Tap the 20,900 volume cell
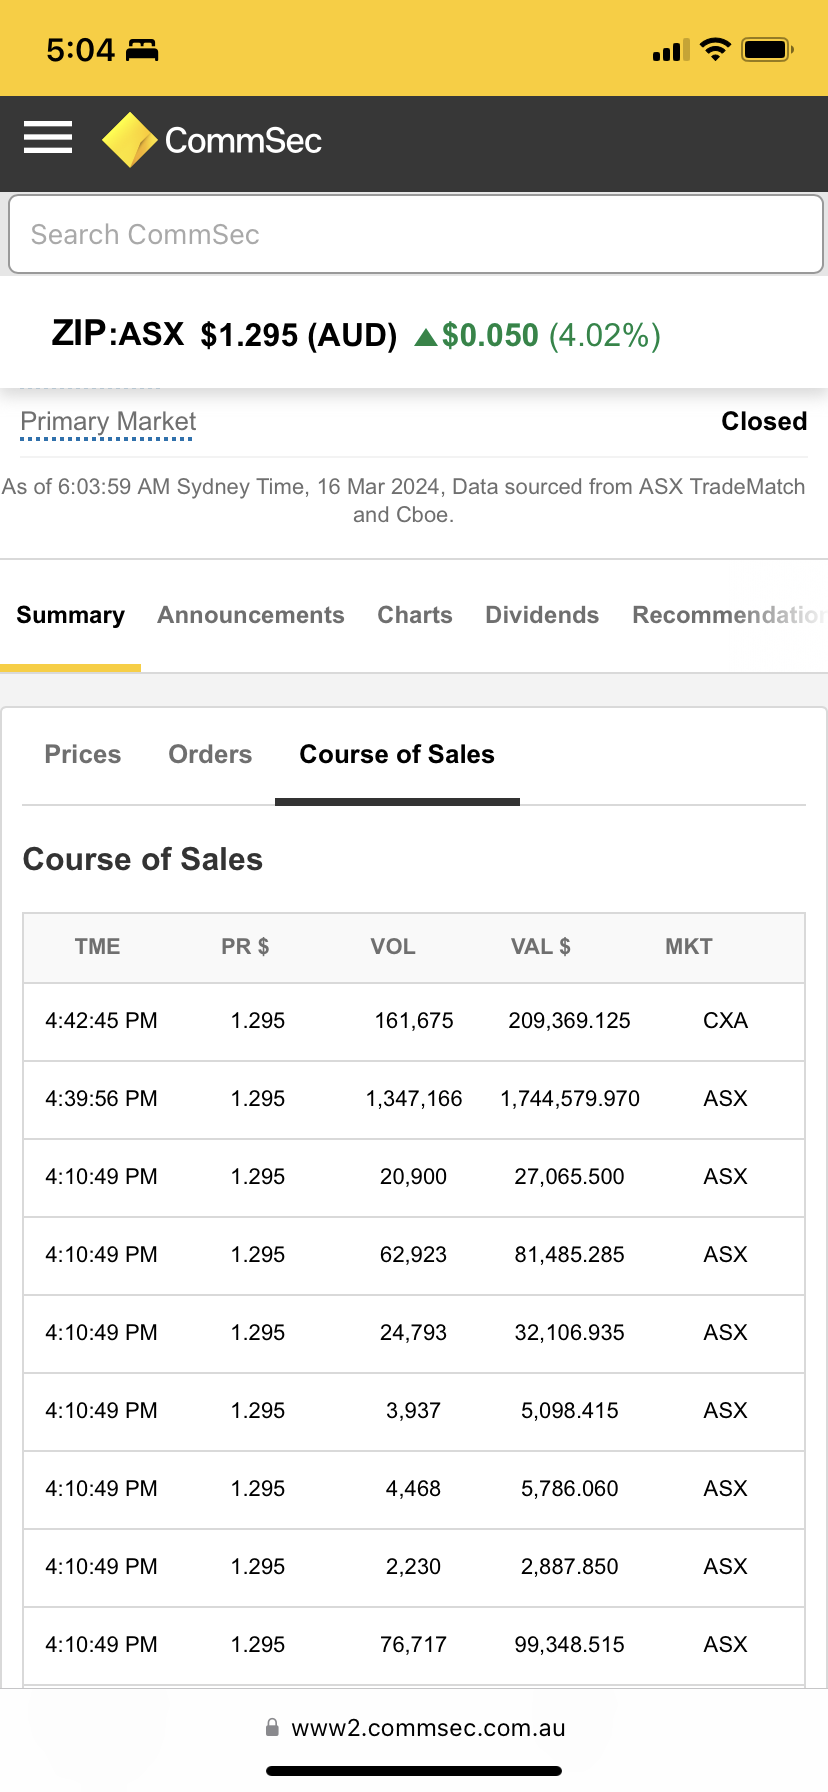Screen dimensions: 828x1792 pyautogui.click(x=414, y=1177)
